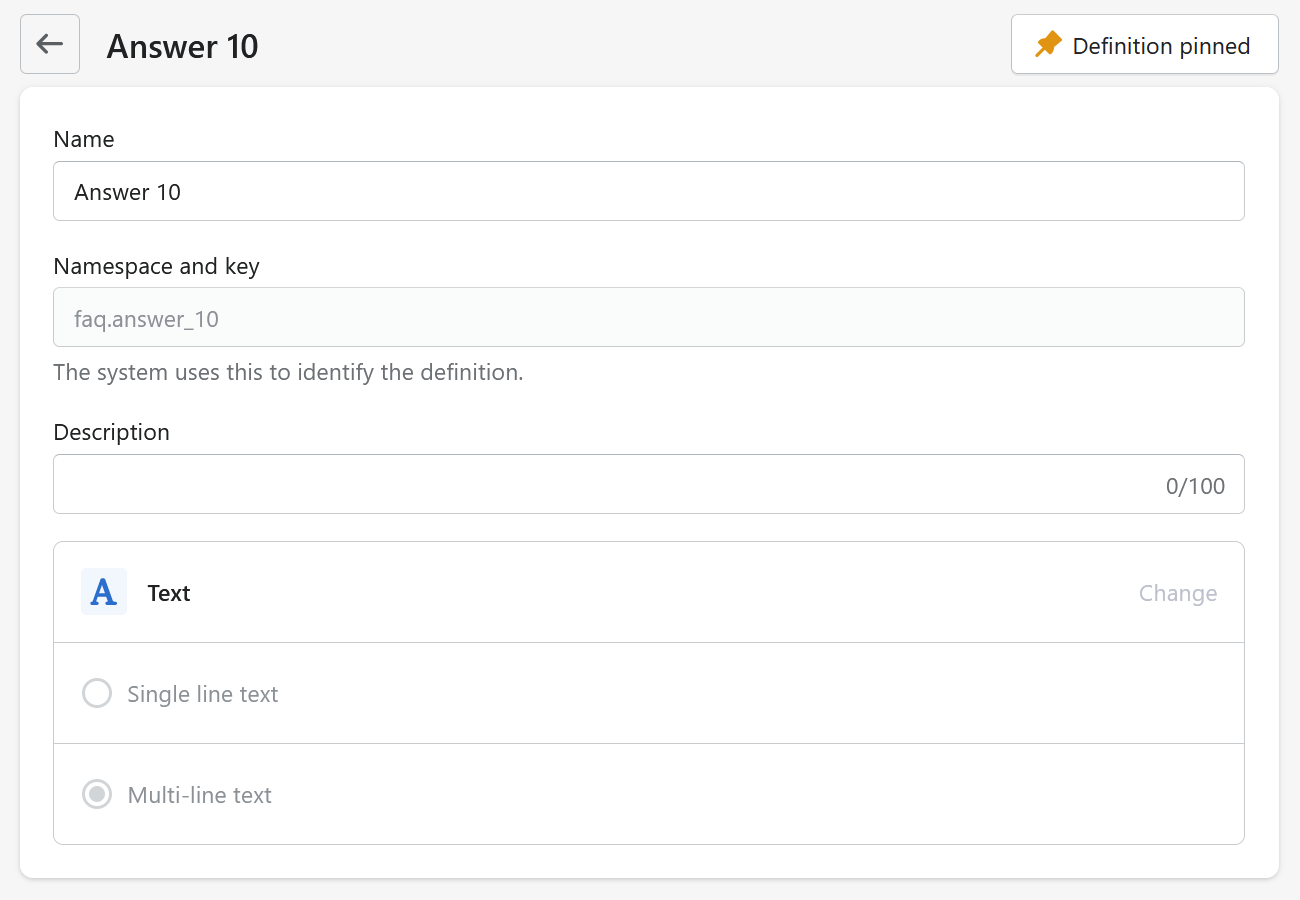Click the Multi-line text label
The width and height of the screenshot is (1300, 900).
pyautogui.click(x=200, y=795)
